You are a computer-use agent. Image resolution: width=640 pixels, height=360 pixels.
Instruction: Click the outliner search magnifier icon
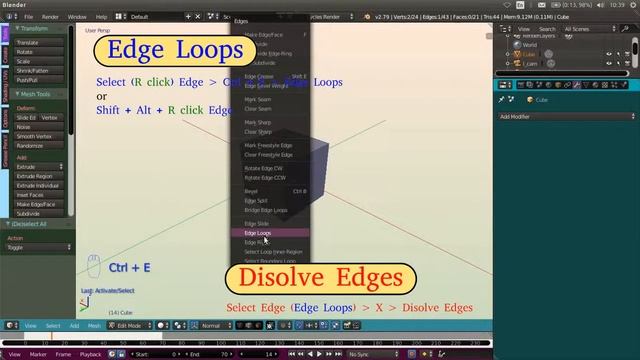[x=625, y=29]
